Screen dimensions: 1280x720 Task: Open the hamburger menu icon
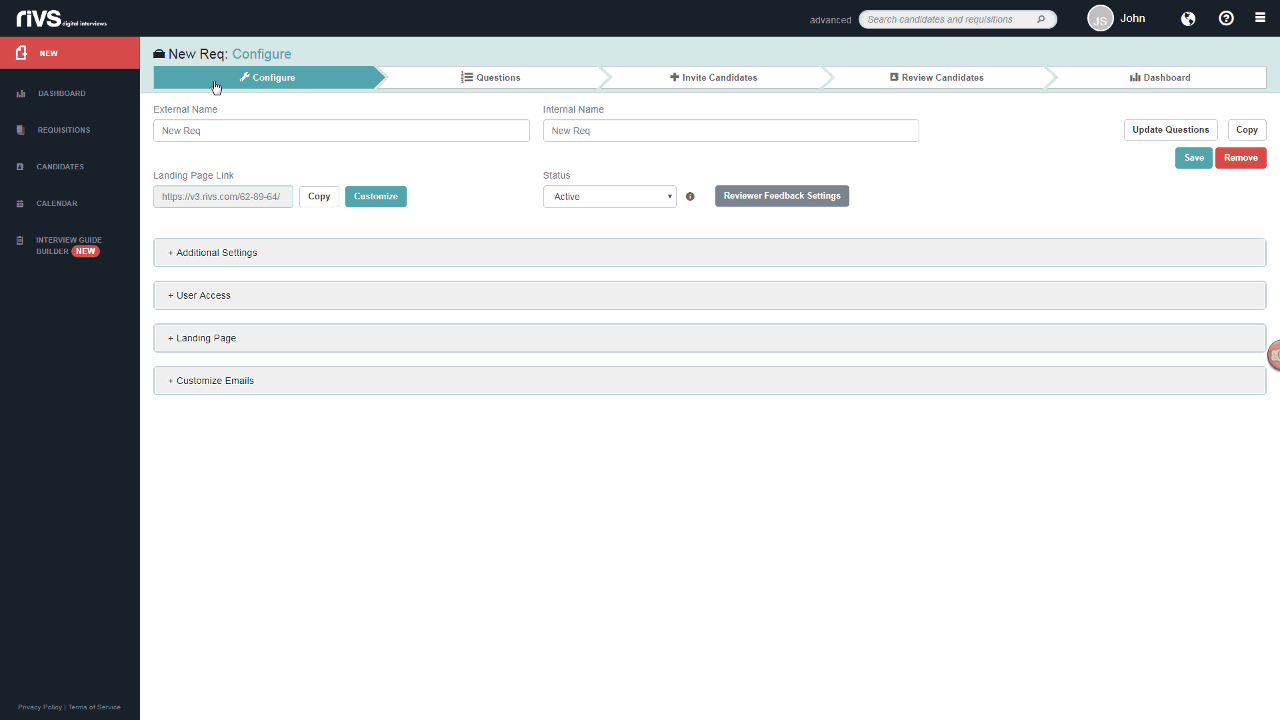coord(1260,18)
